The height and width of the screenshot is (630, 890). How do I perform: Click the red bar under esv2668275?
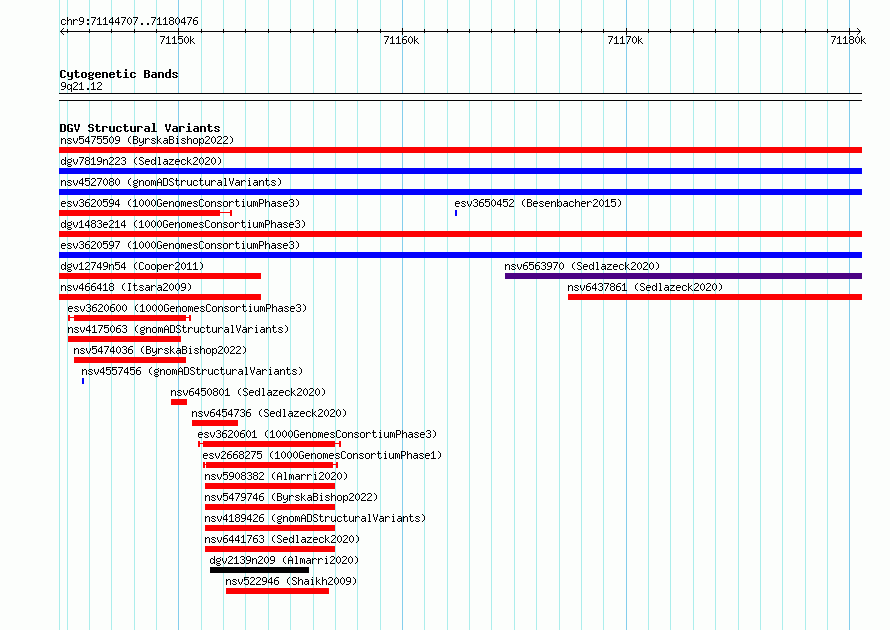click(x=269, y=465)
